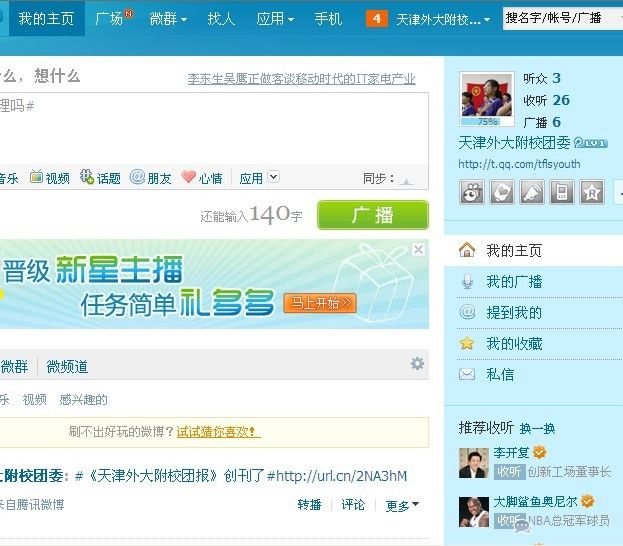Click the mobile phone badge icon in profile
This screenshot has height=546, width=623.
pyautogui.click(x=562, y=192)
